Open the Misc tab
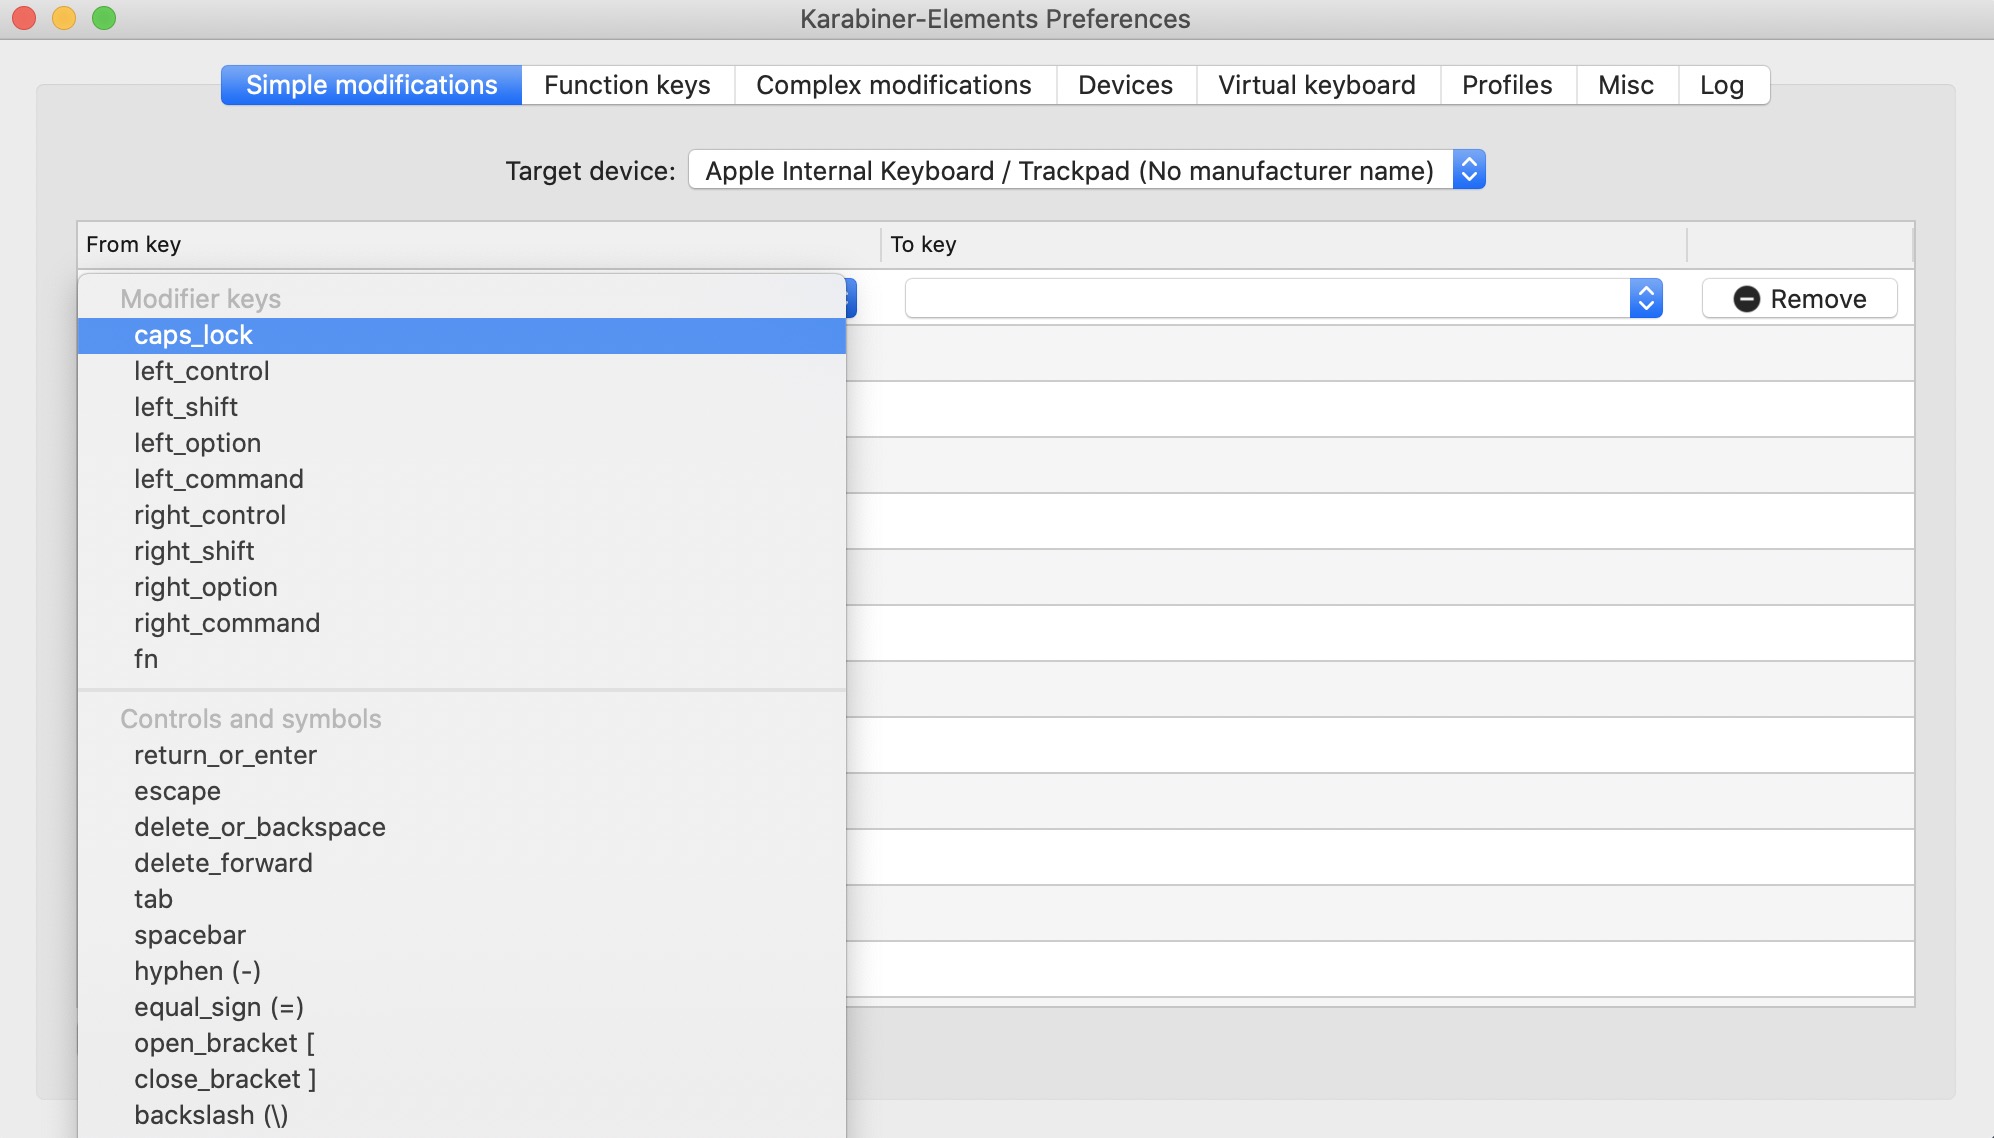The height and width of the screenshot is (1138, 1994). pyautogui.click(x=1625, y=85)
